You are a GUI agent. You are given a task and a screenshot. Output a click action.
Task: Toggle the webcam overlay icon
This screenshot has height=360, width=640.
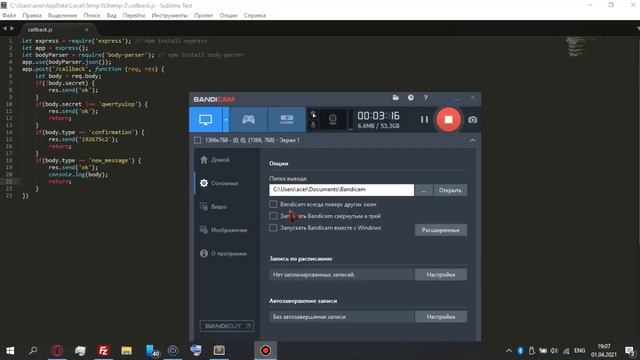(333, 120)
